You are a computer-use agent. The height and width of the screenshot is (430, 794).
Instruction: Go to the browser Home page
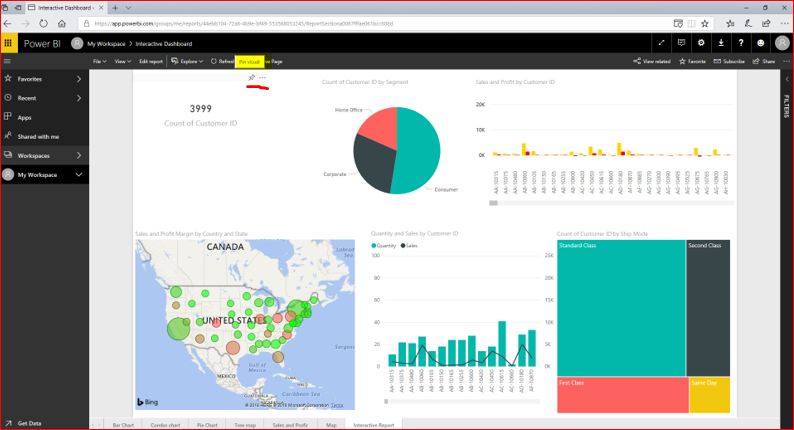(x=62, y=23)
